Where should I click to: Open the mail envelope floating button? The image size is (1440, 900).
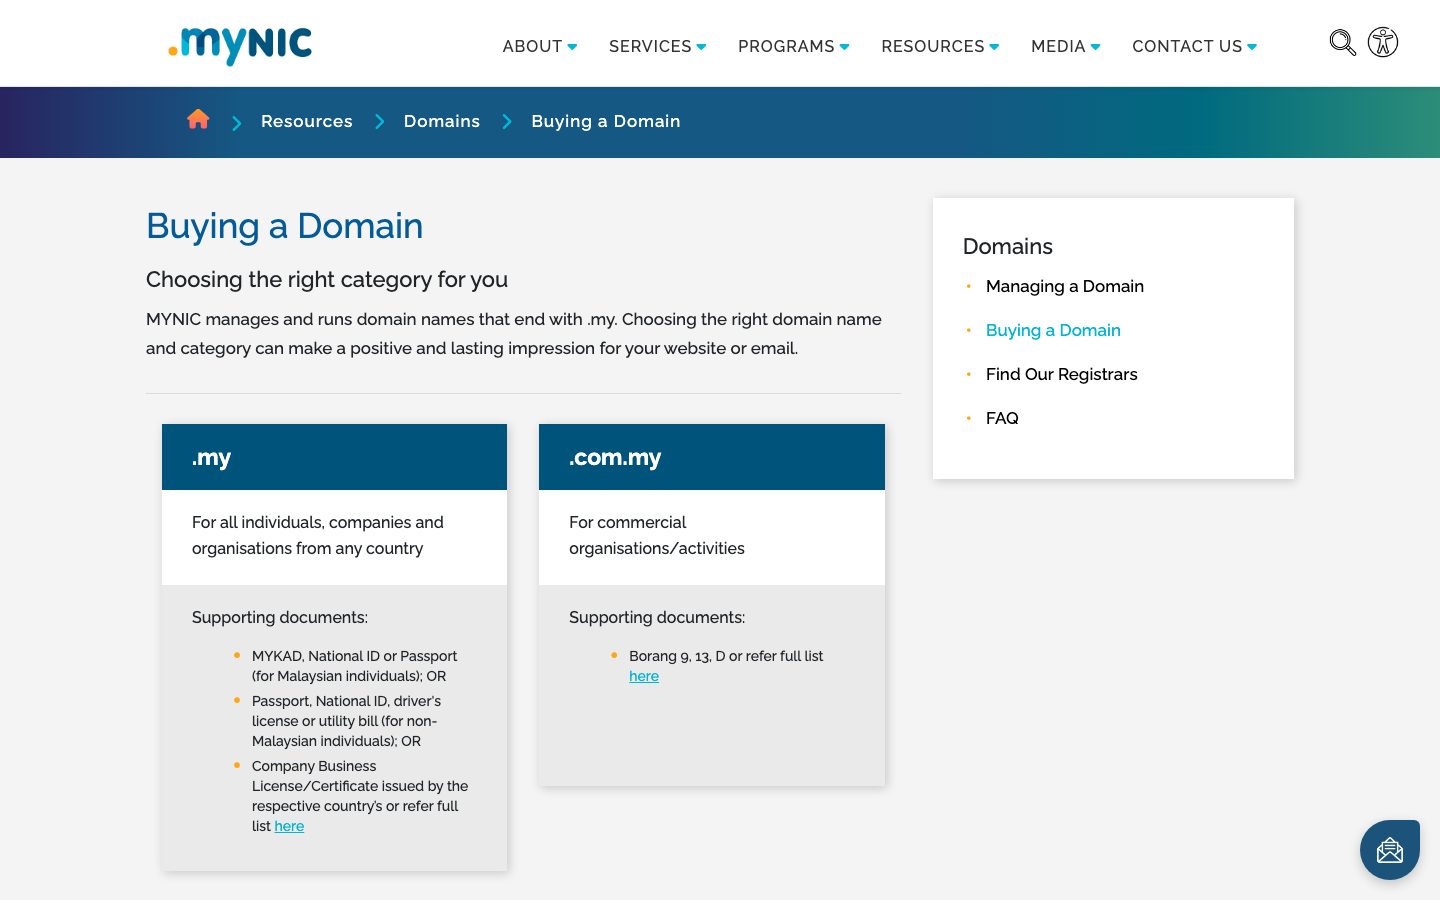[x=1390, y=850]
